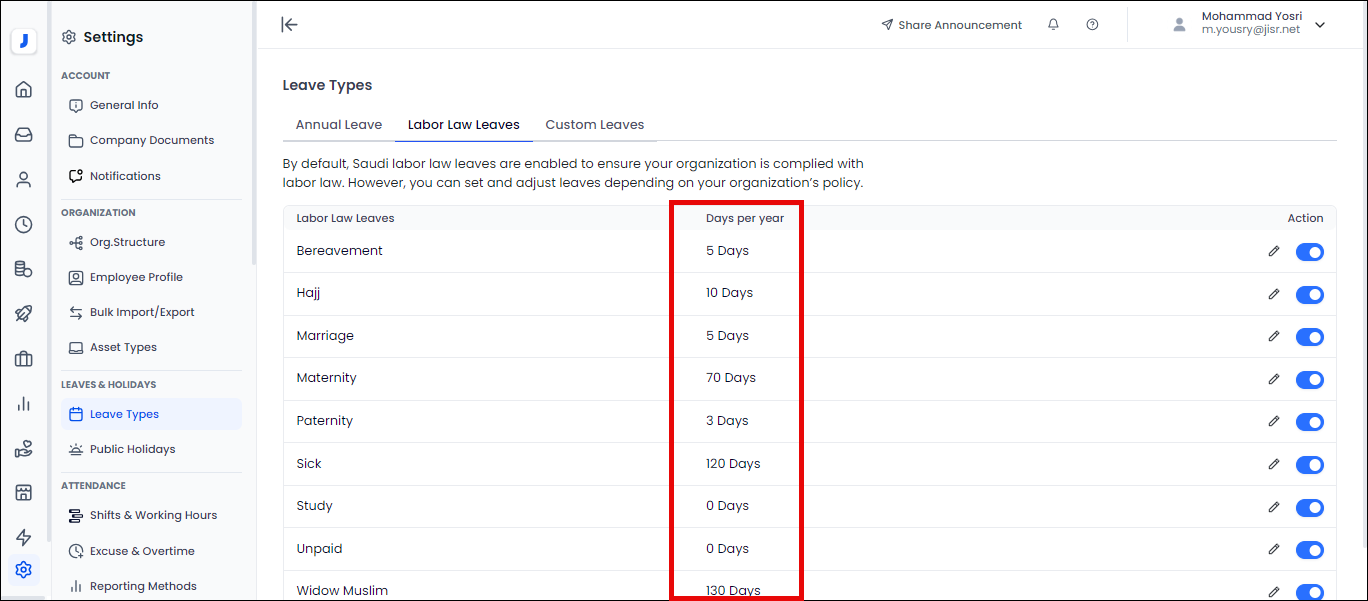Viewport: 1368px width, 601px height.
Task: Open Public Holidays settings
Action: click(x=132, y=449)
